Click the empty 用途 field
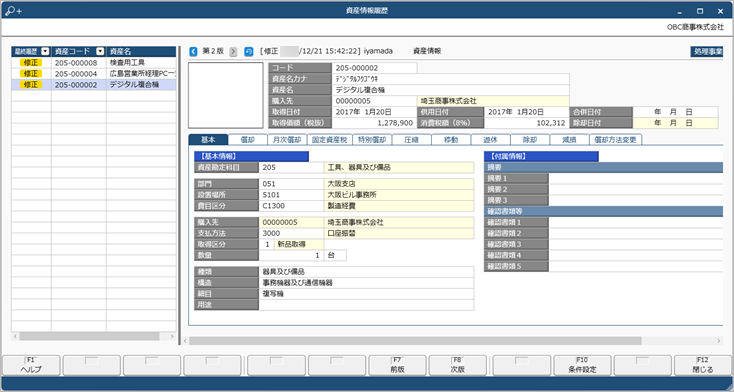 (x=366, y=305)
